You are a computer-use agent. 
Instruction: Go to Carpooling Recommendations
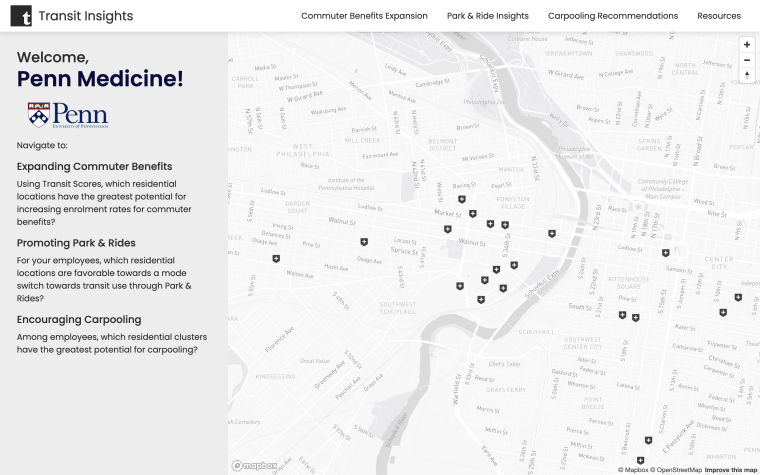(613, 16)
